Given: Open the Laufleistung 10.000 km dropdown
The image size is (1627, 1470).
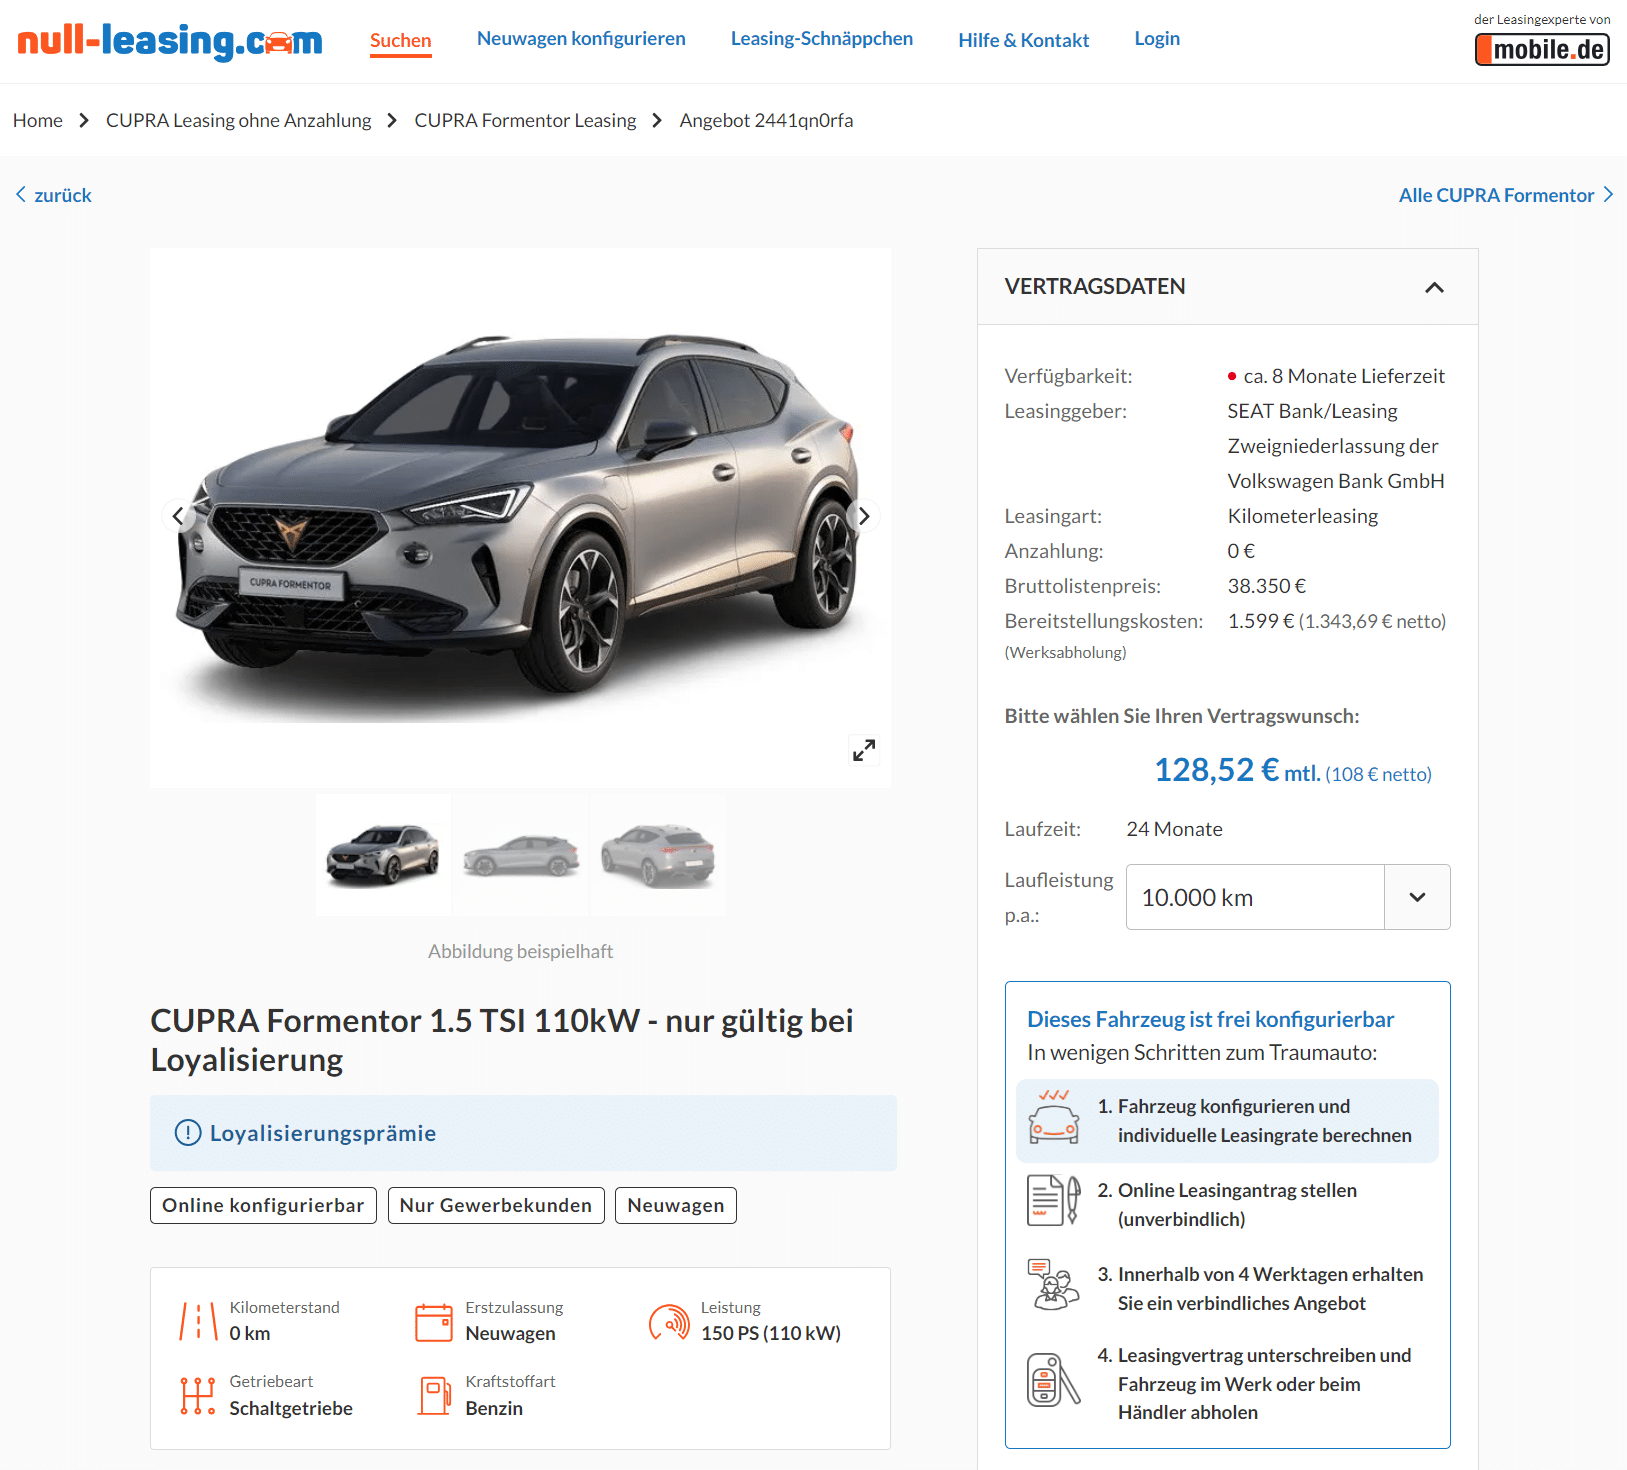Looking at the screenshot, I should [1288, 897].
